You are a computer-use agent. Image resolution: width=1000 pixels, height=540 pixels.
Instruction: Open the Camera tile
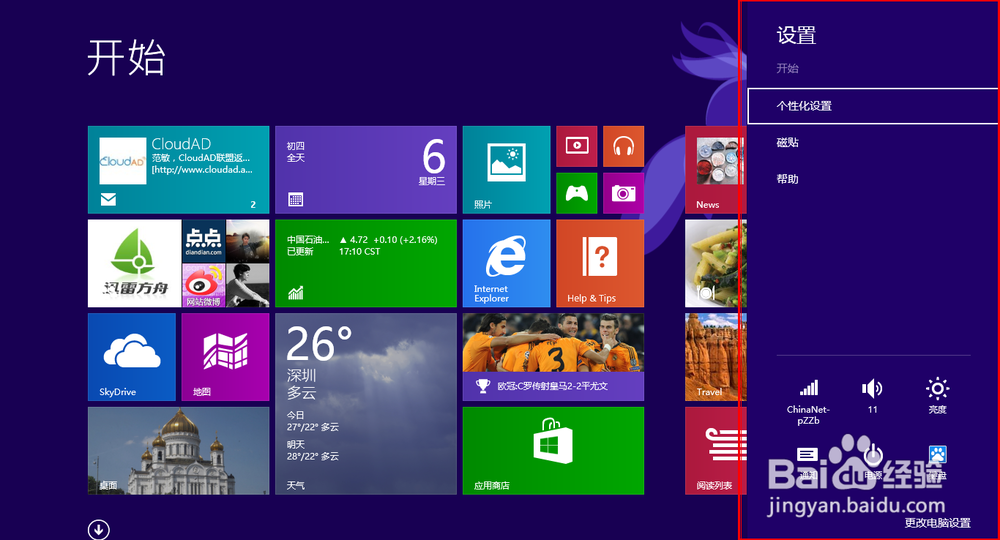click(x=623, y=193)
